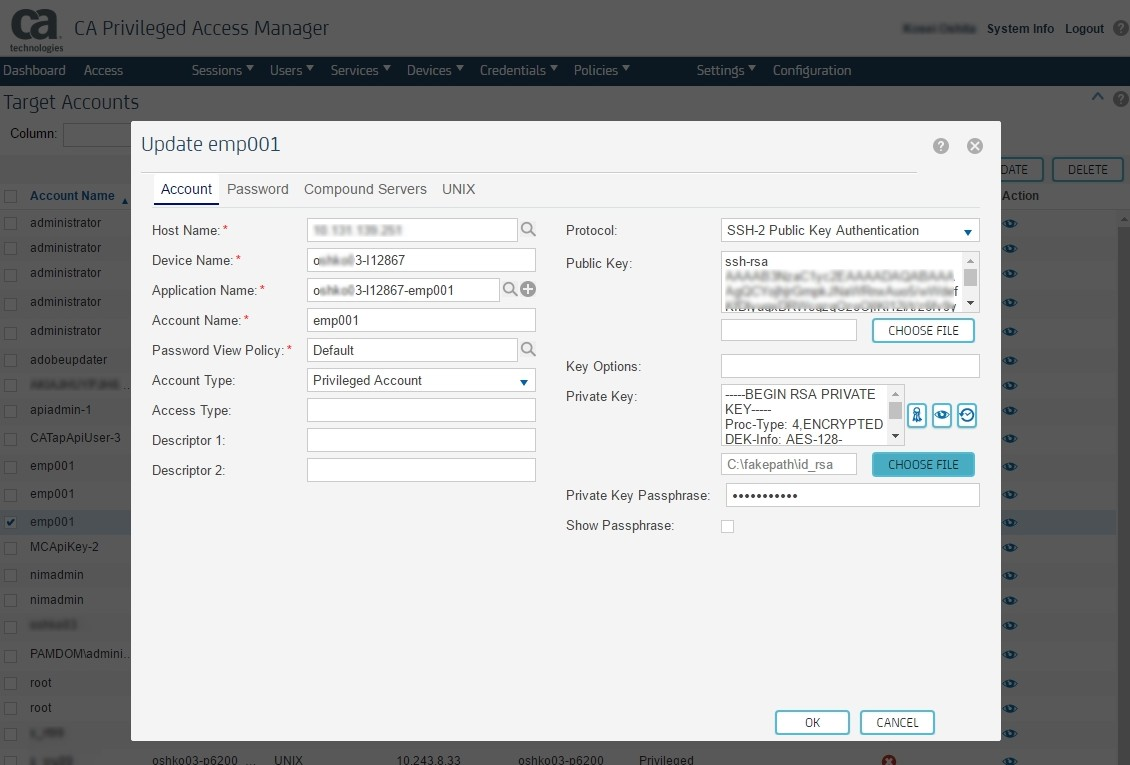
Task: Click the plus icon to add application
Action: pos(529,290)
